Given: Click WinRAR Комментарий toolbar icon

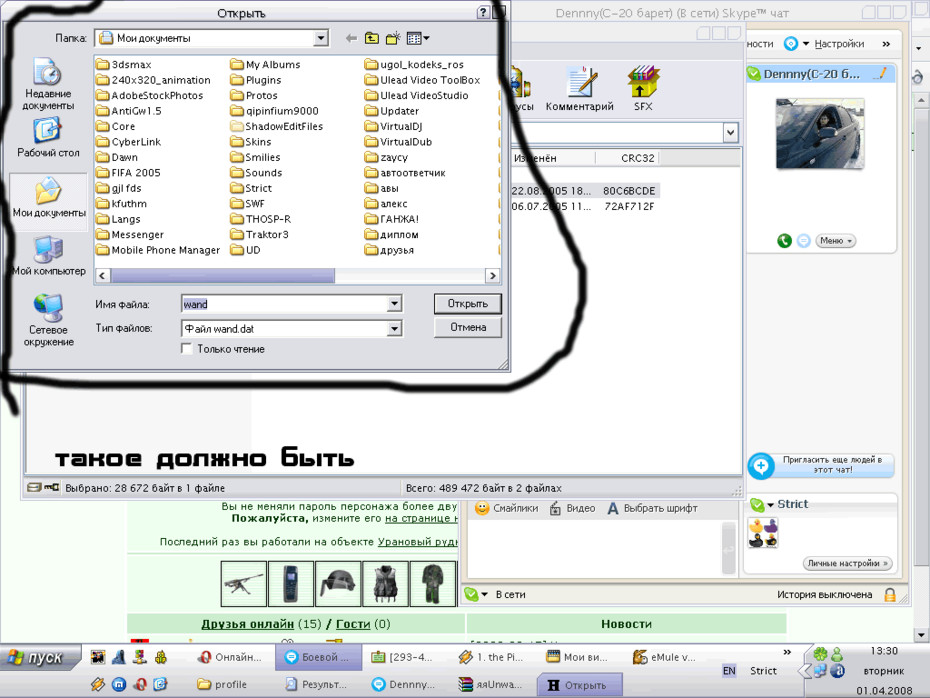Looking at the screenshot, I should click(x=579, y=89).
